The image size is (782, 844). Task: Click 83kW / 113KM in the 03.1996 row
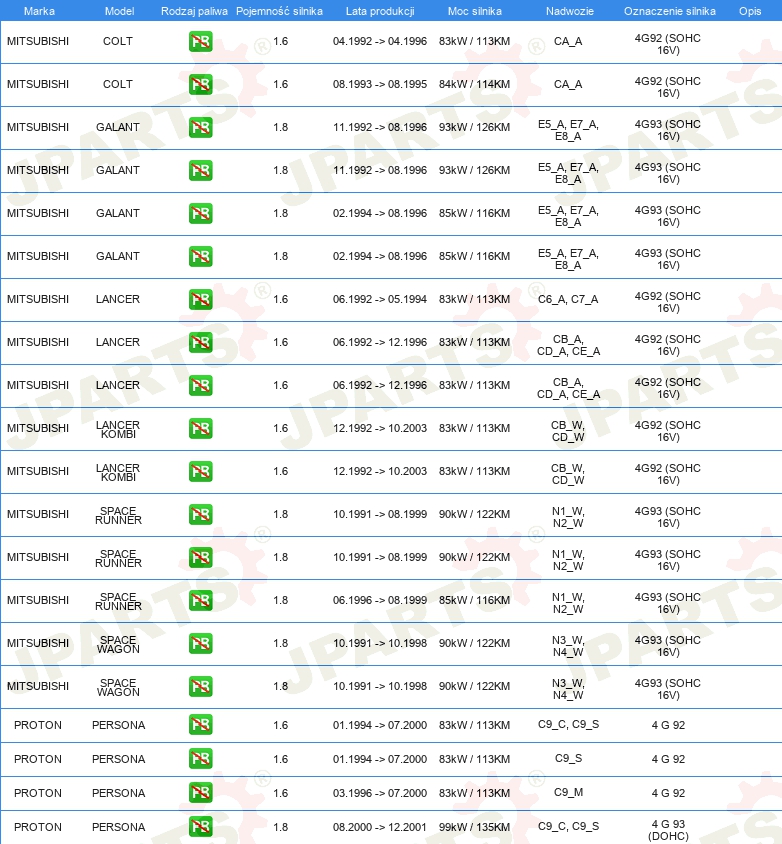474,793
